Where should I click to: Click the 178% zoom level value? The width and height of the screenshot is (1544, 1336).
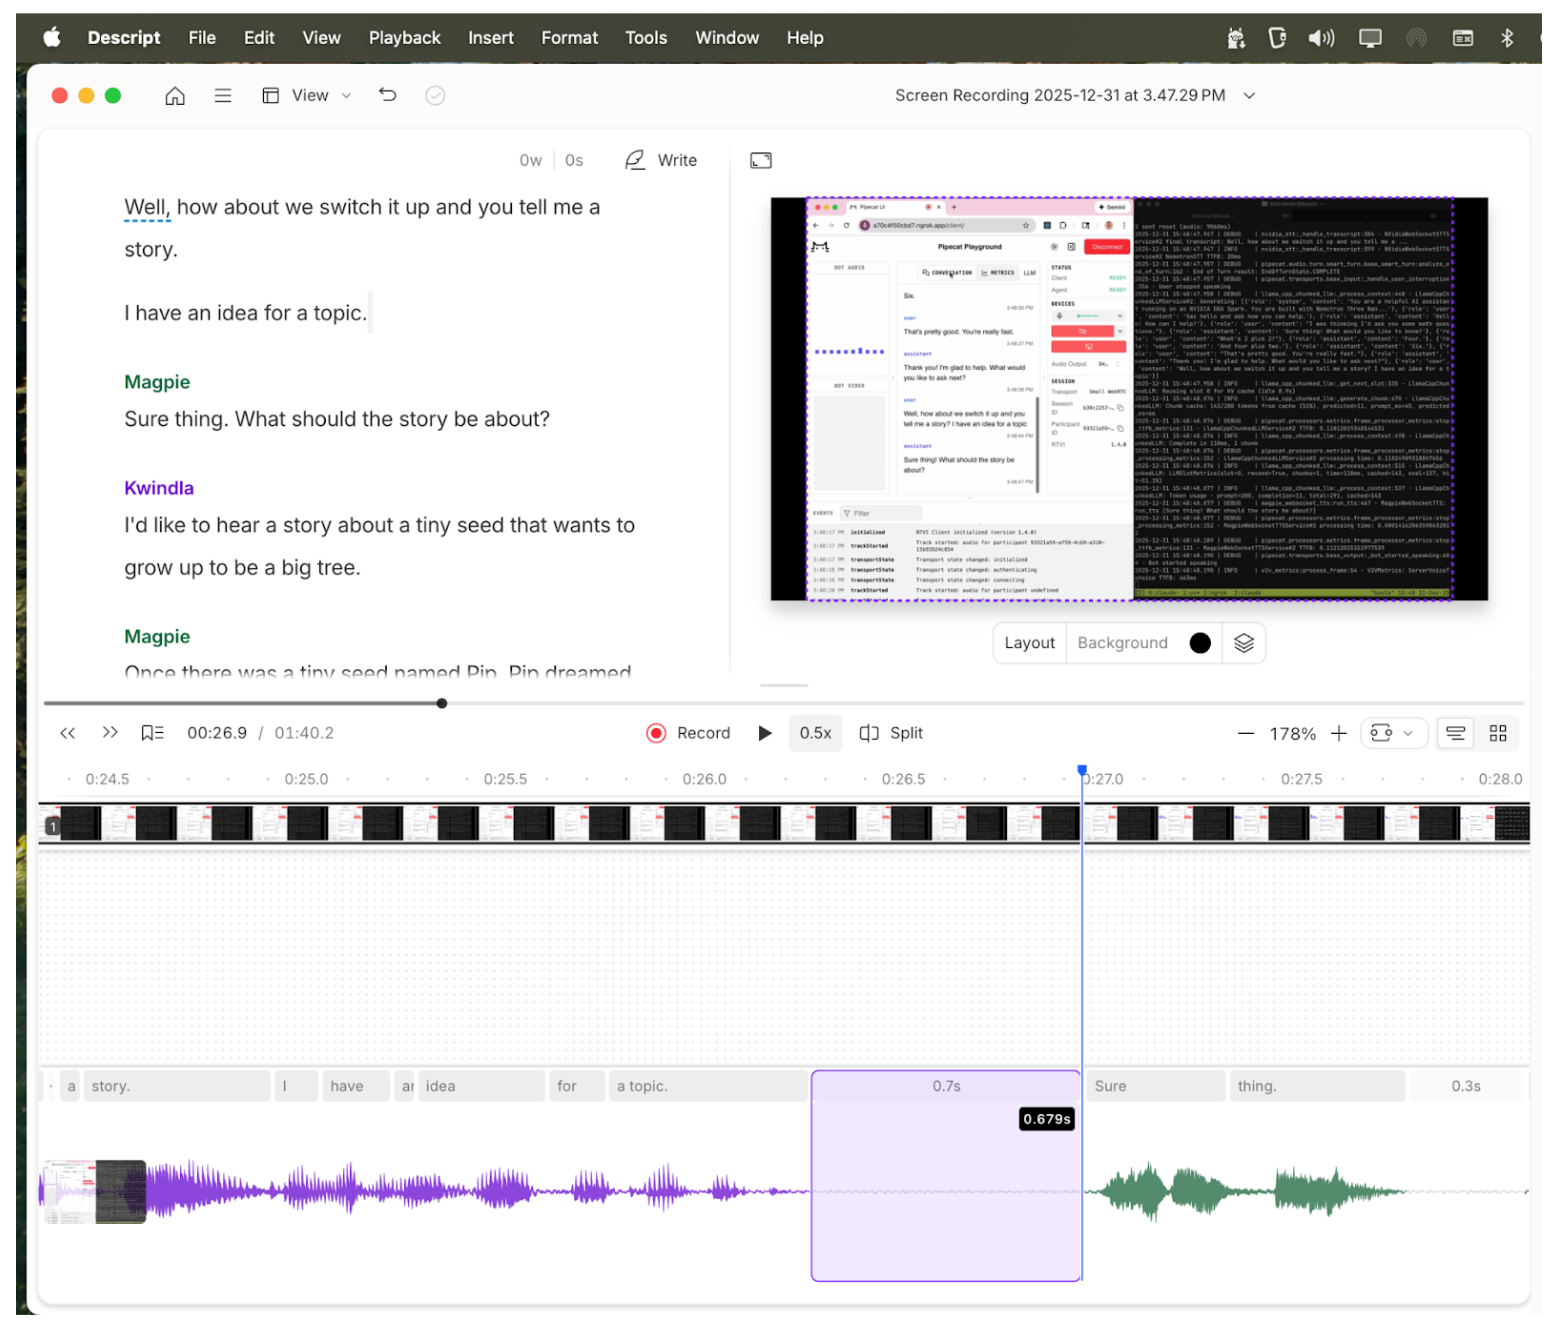(x=1292, y=734)
